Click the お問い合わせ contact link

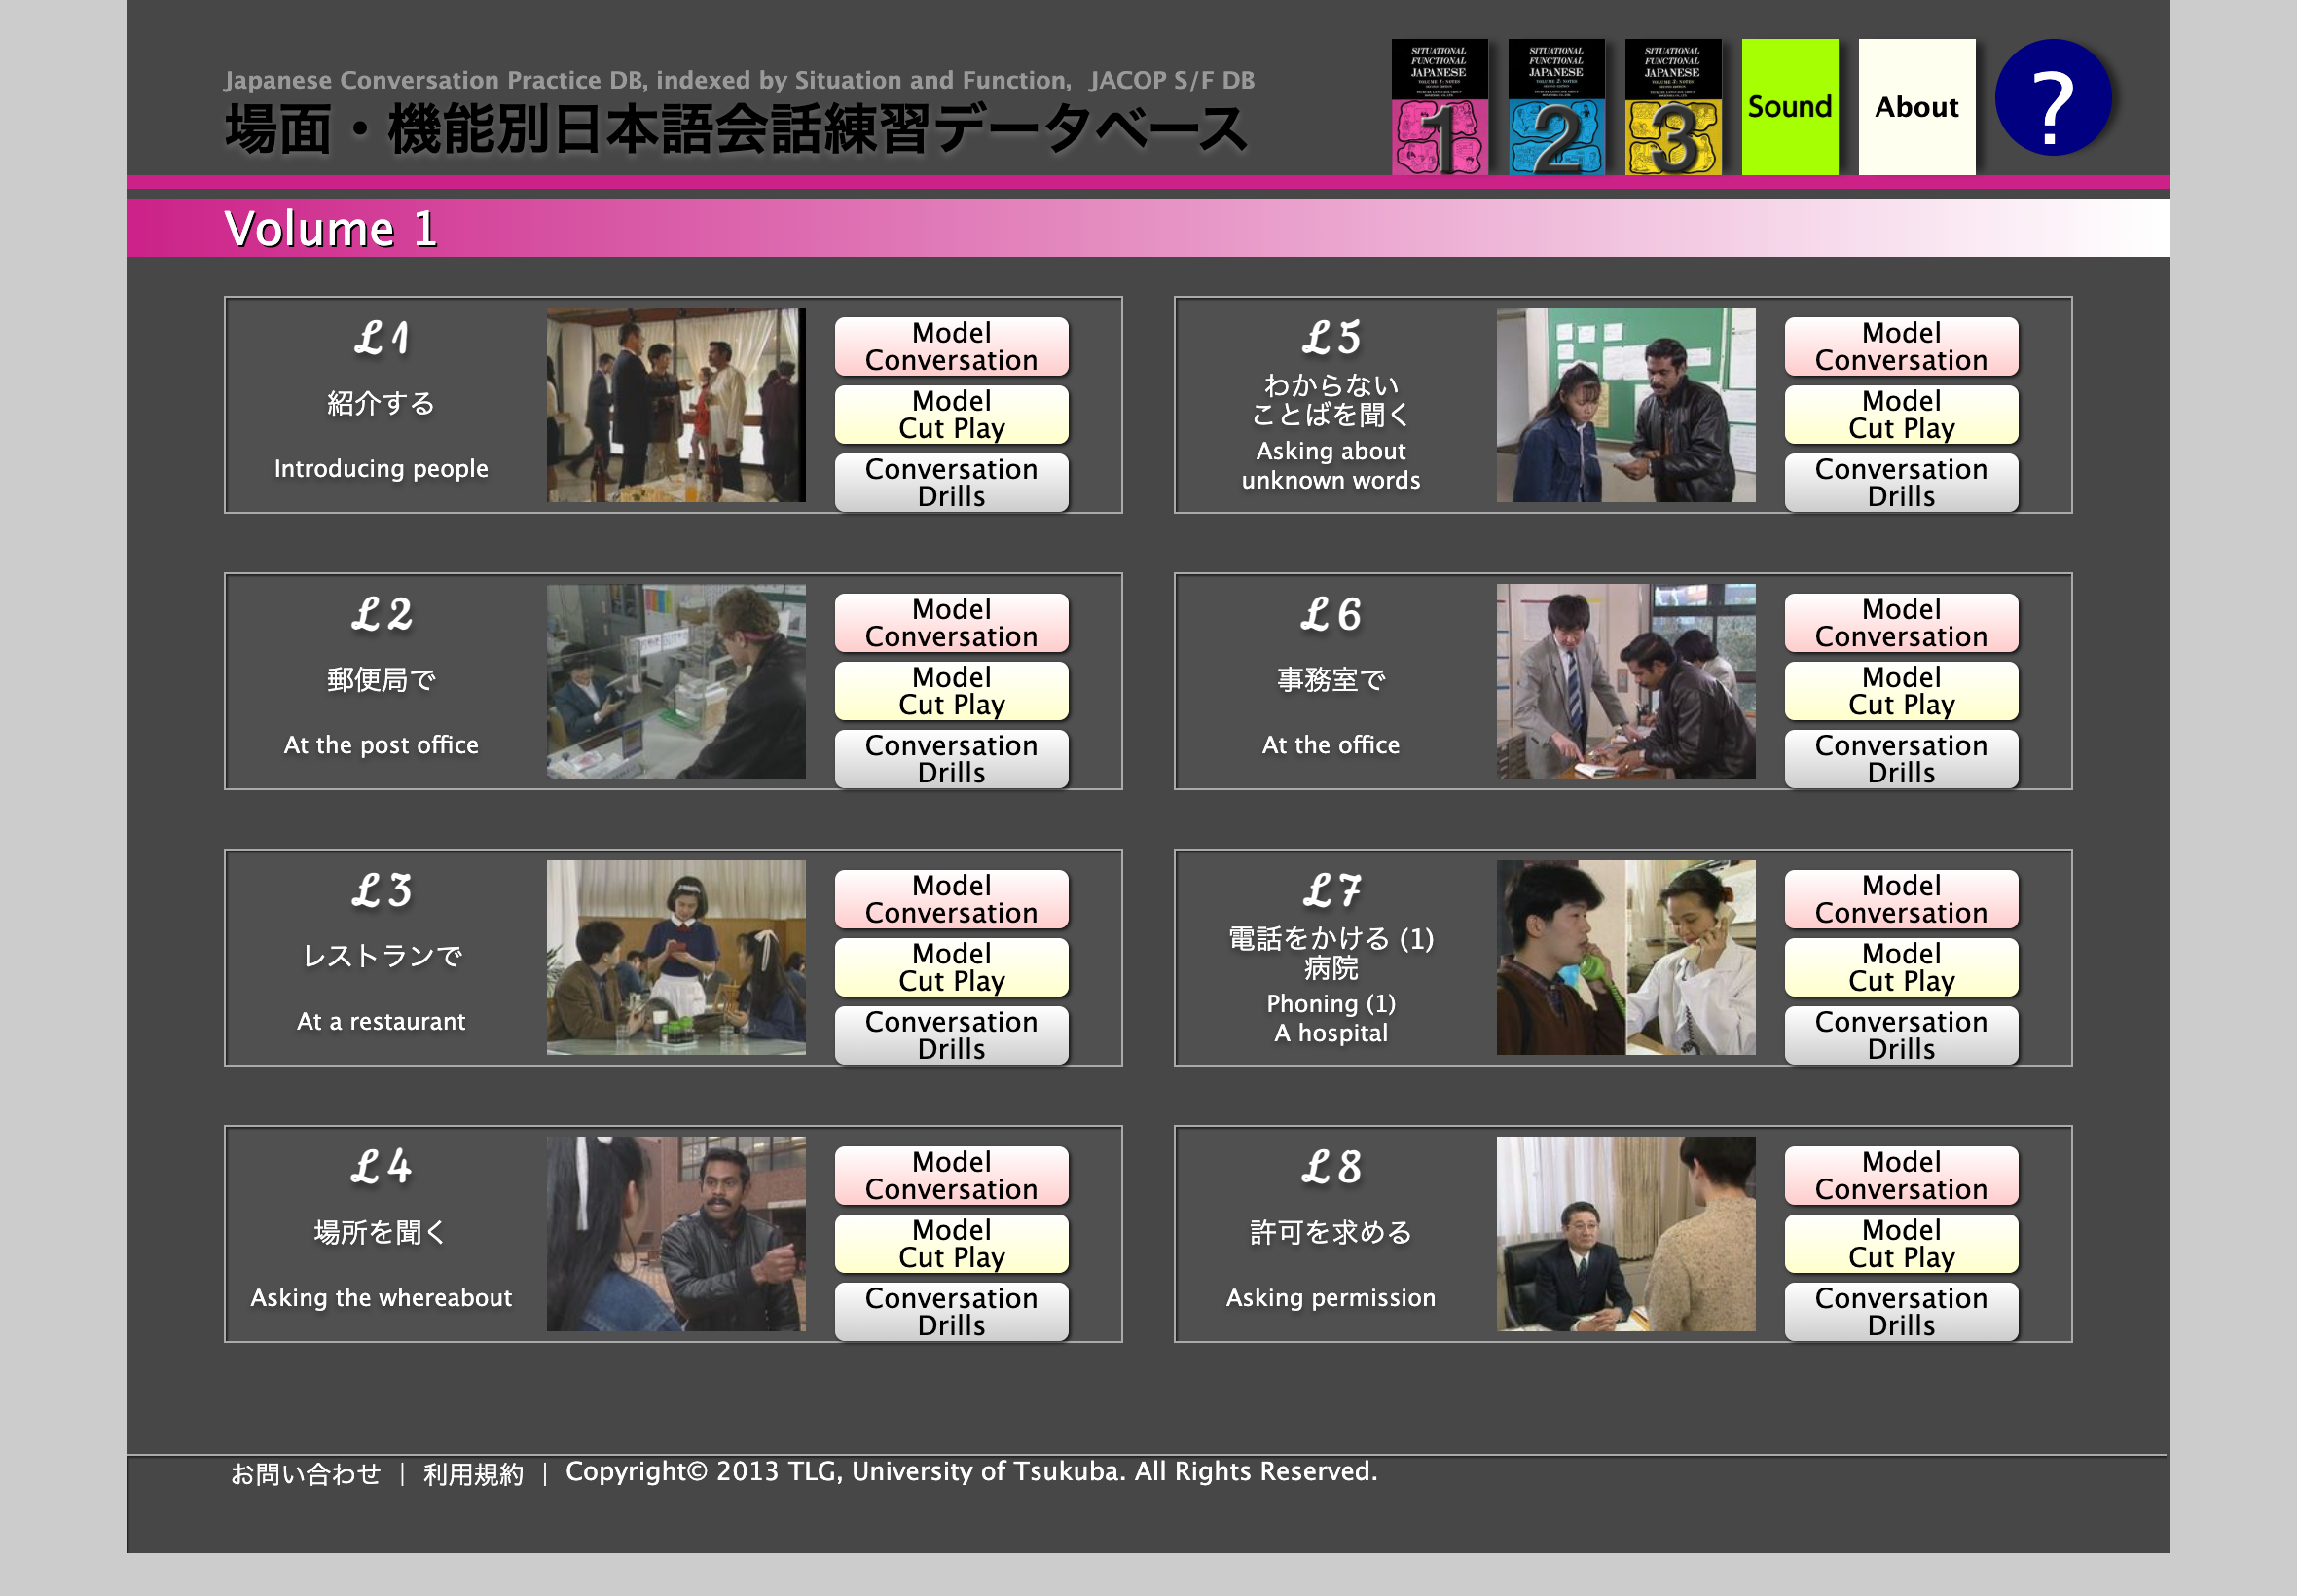pyautogui.click(x=306, y=1473)
